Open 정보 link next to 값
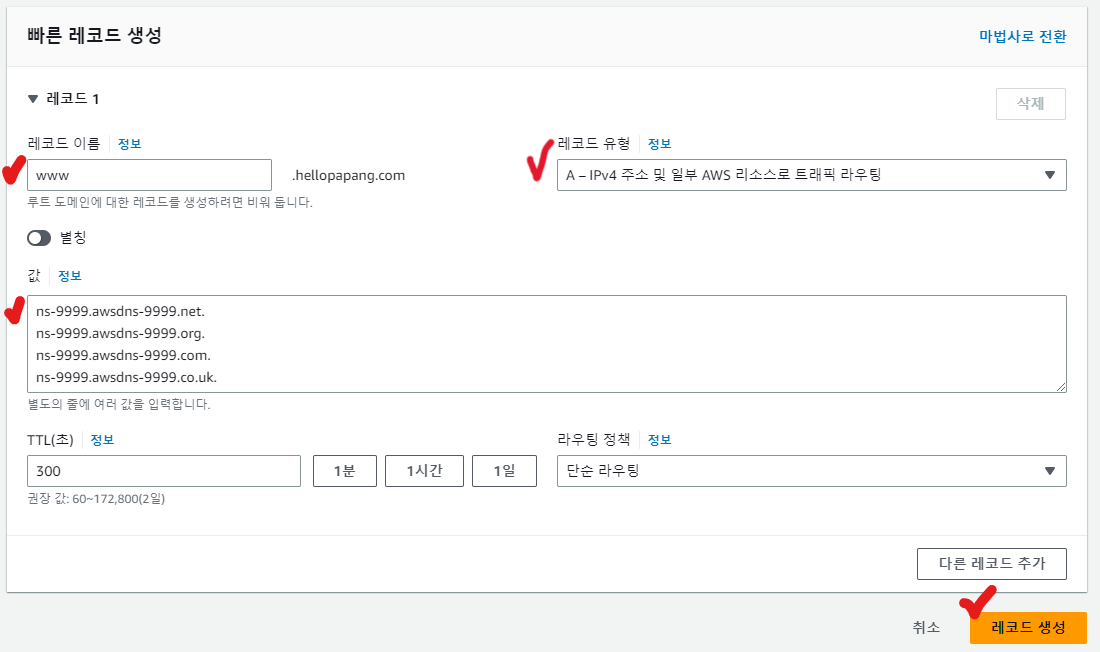This screenshot has width=1100, height=652. point(70,276)
